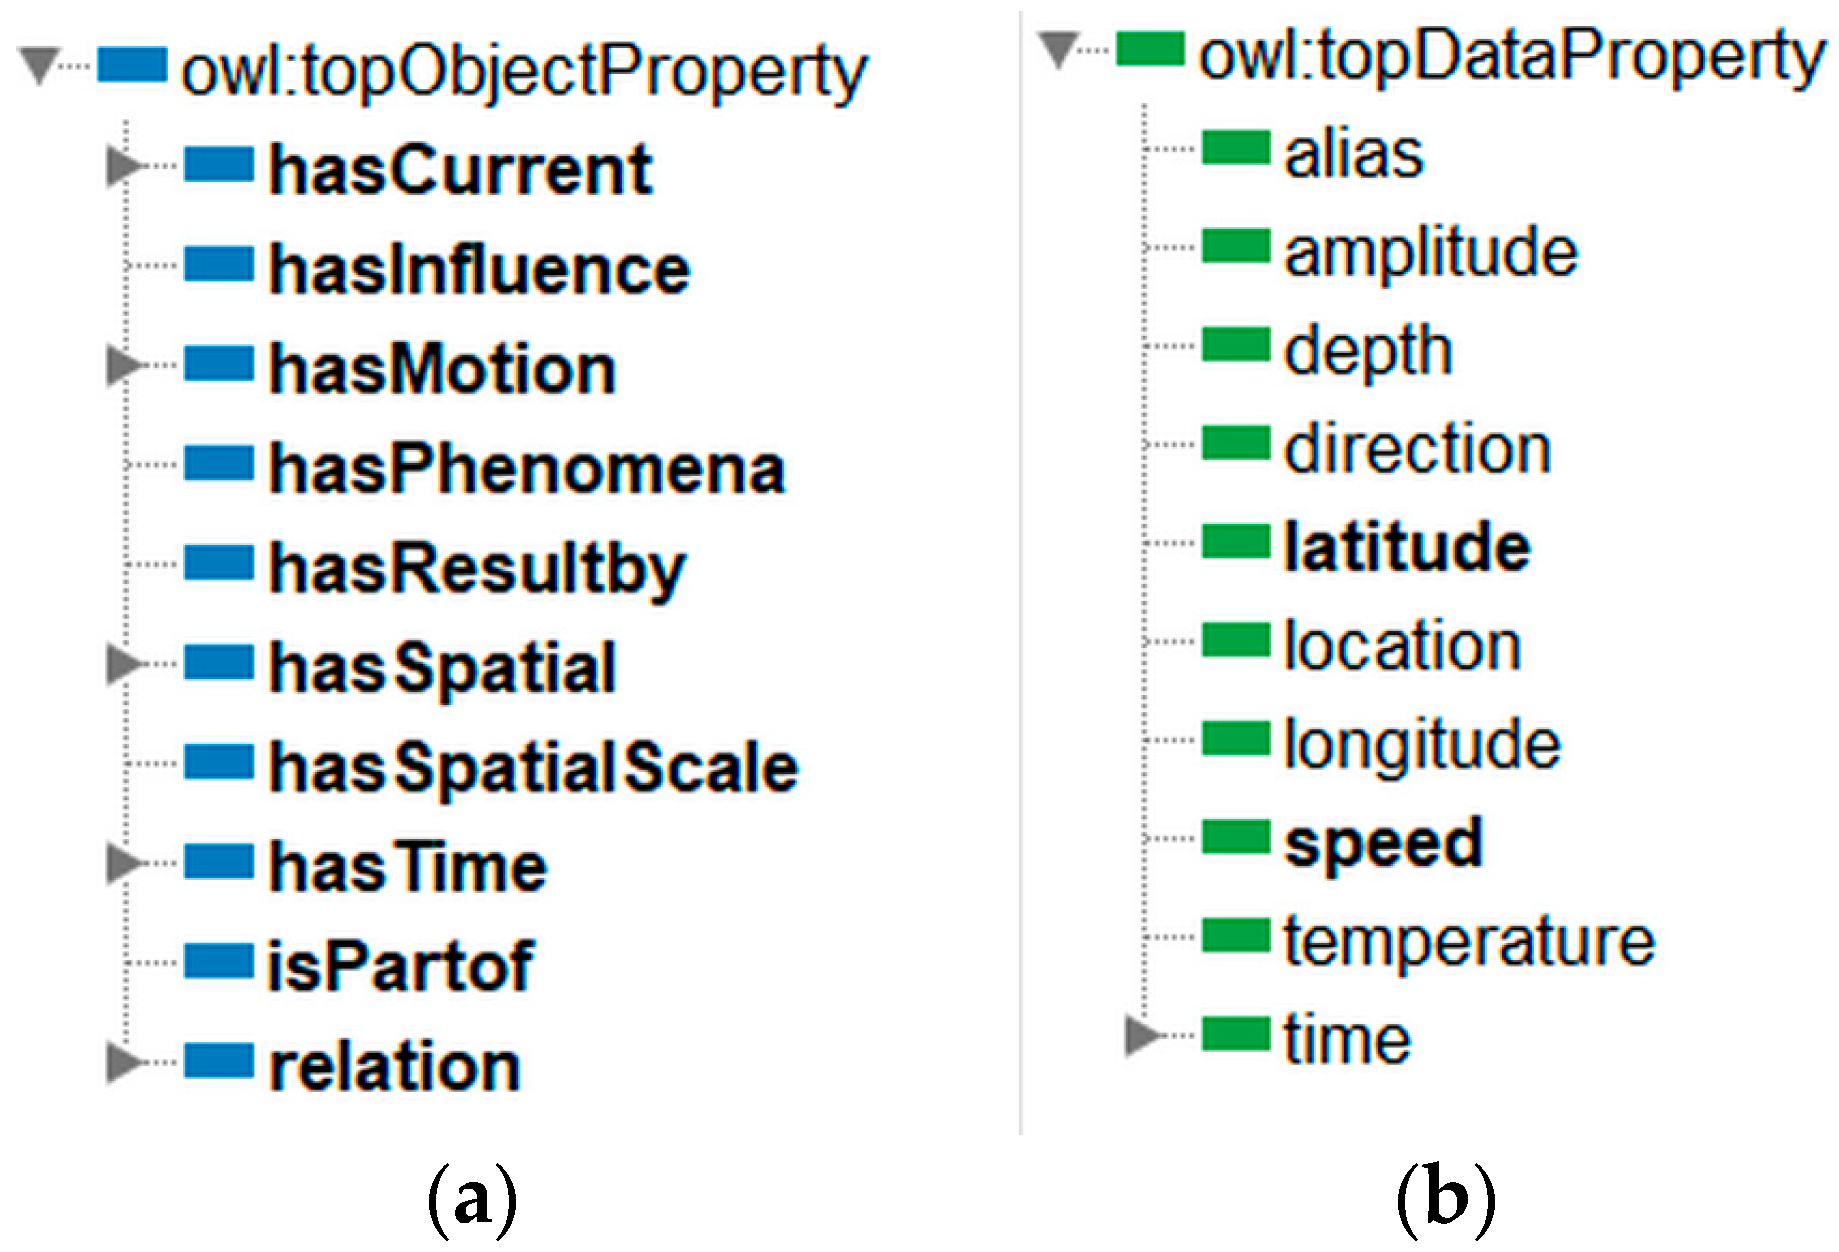
Task: Expand the hasMotion property subtree
Action: 122,365
